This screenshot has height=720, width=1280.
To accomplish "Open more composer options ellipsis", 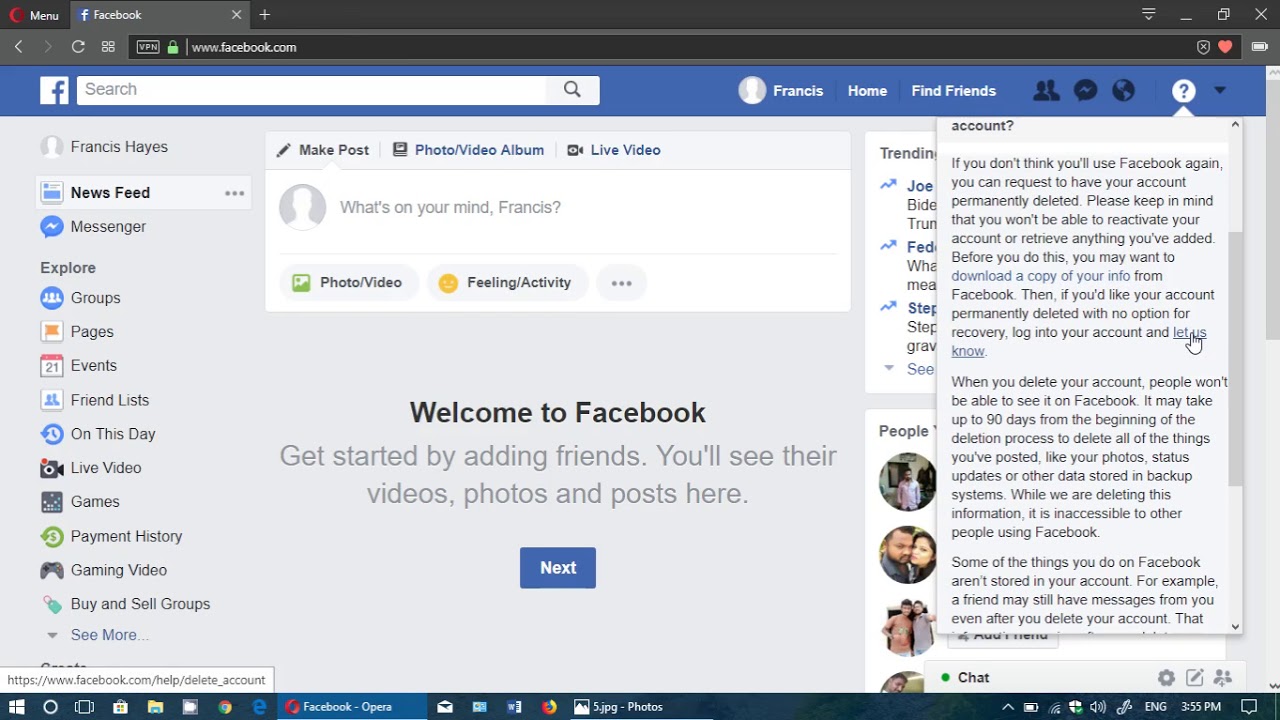I will tap(621, 283).
